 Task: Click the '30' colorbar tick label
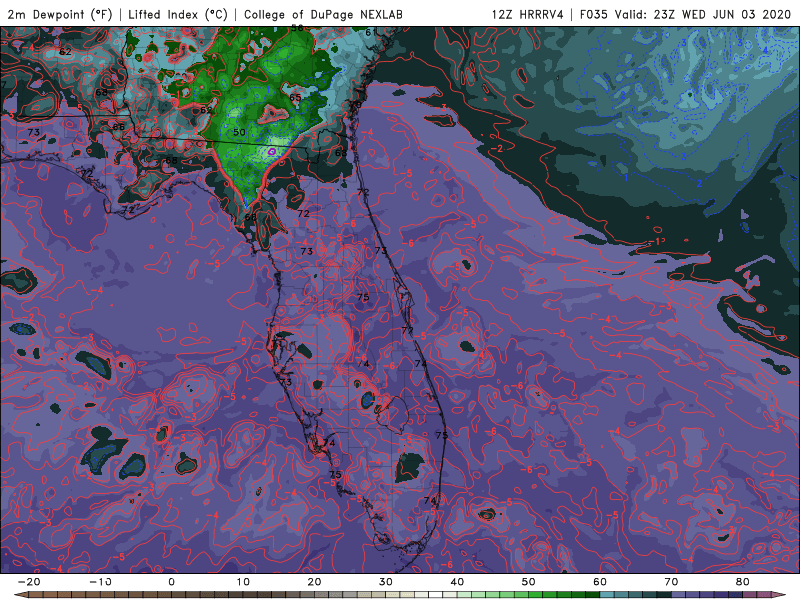coord(386,582)
